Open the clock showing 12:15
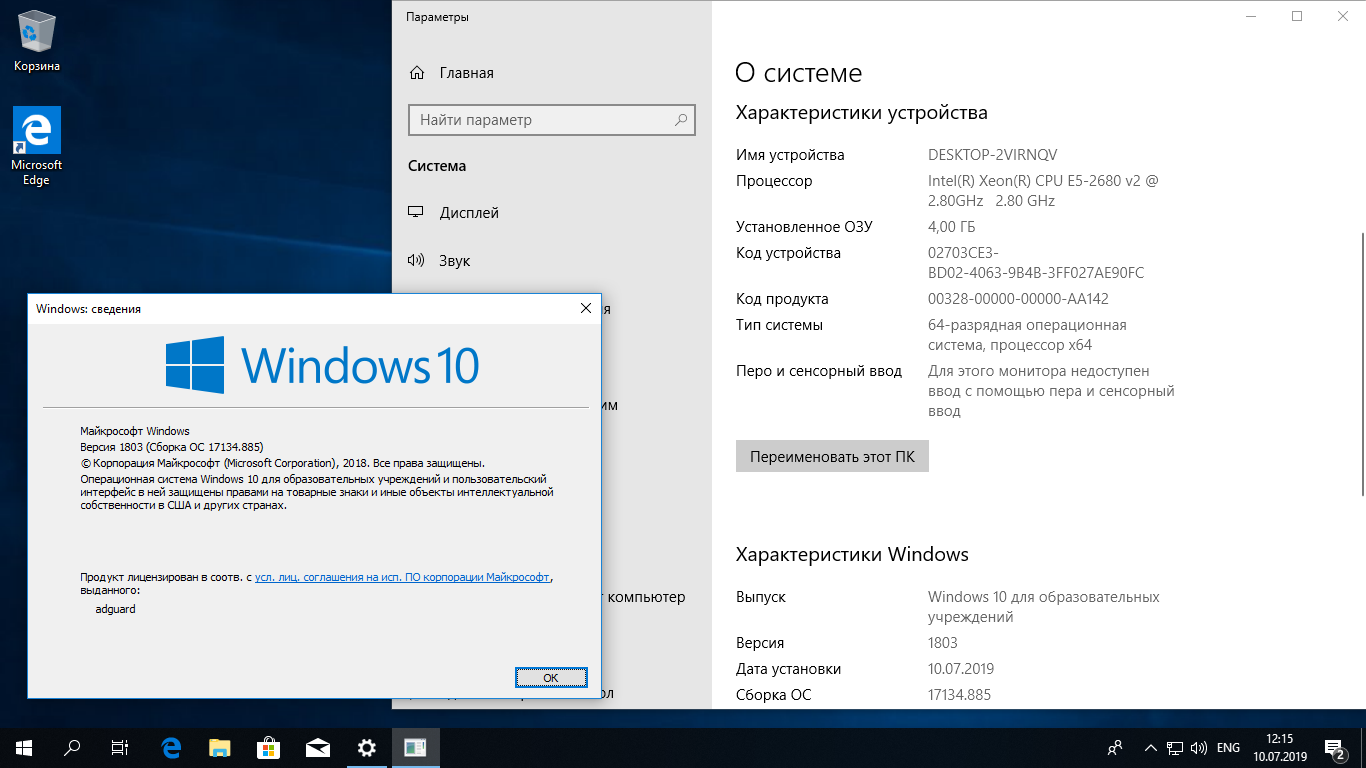Image resolution: width=1366 pixels, height=768 pixels. pos(1279,747)
